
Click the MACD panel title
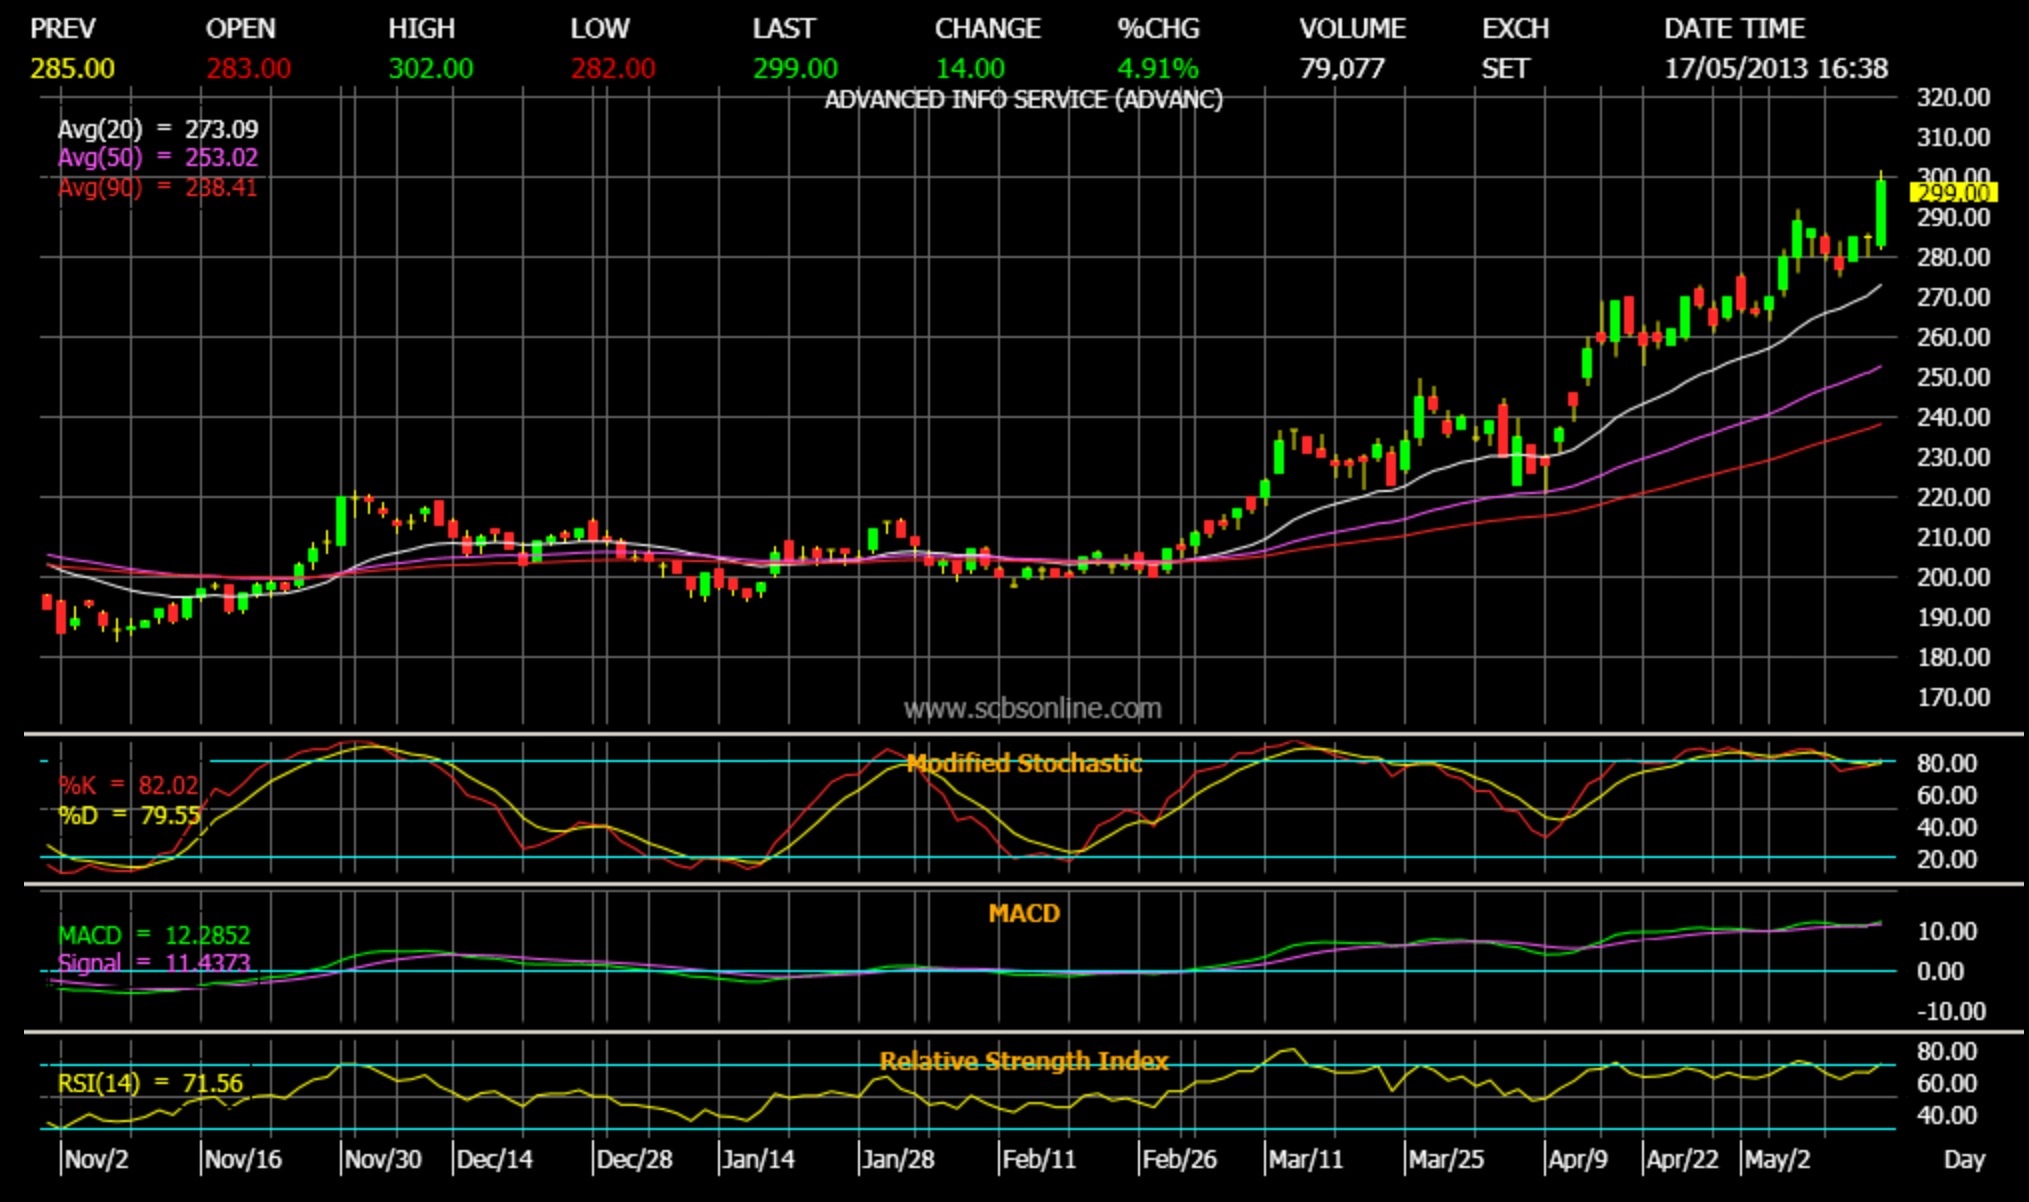tap(1024, 914)
